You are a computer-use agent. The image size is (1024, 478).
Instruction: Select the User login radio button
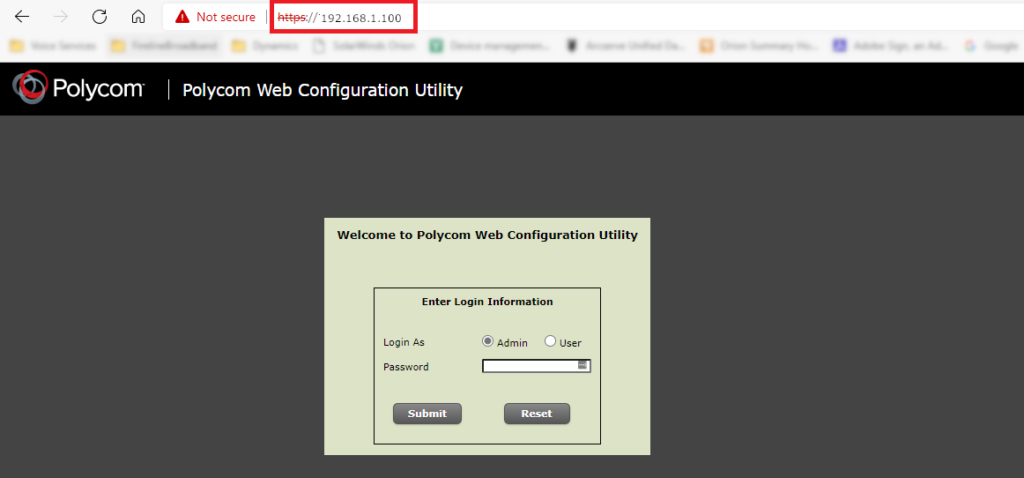point(550,341)
